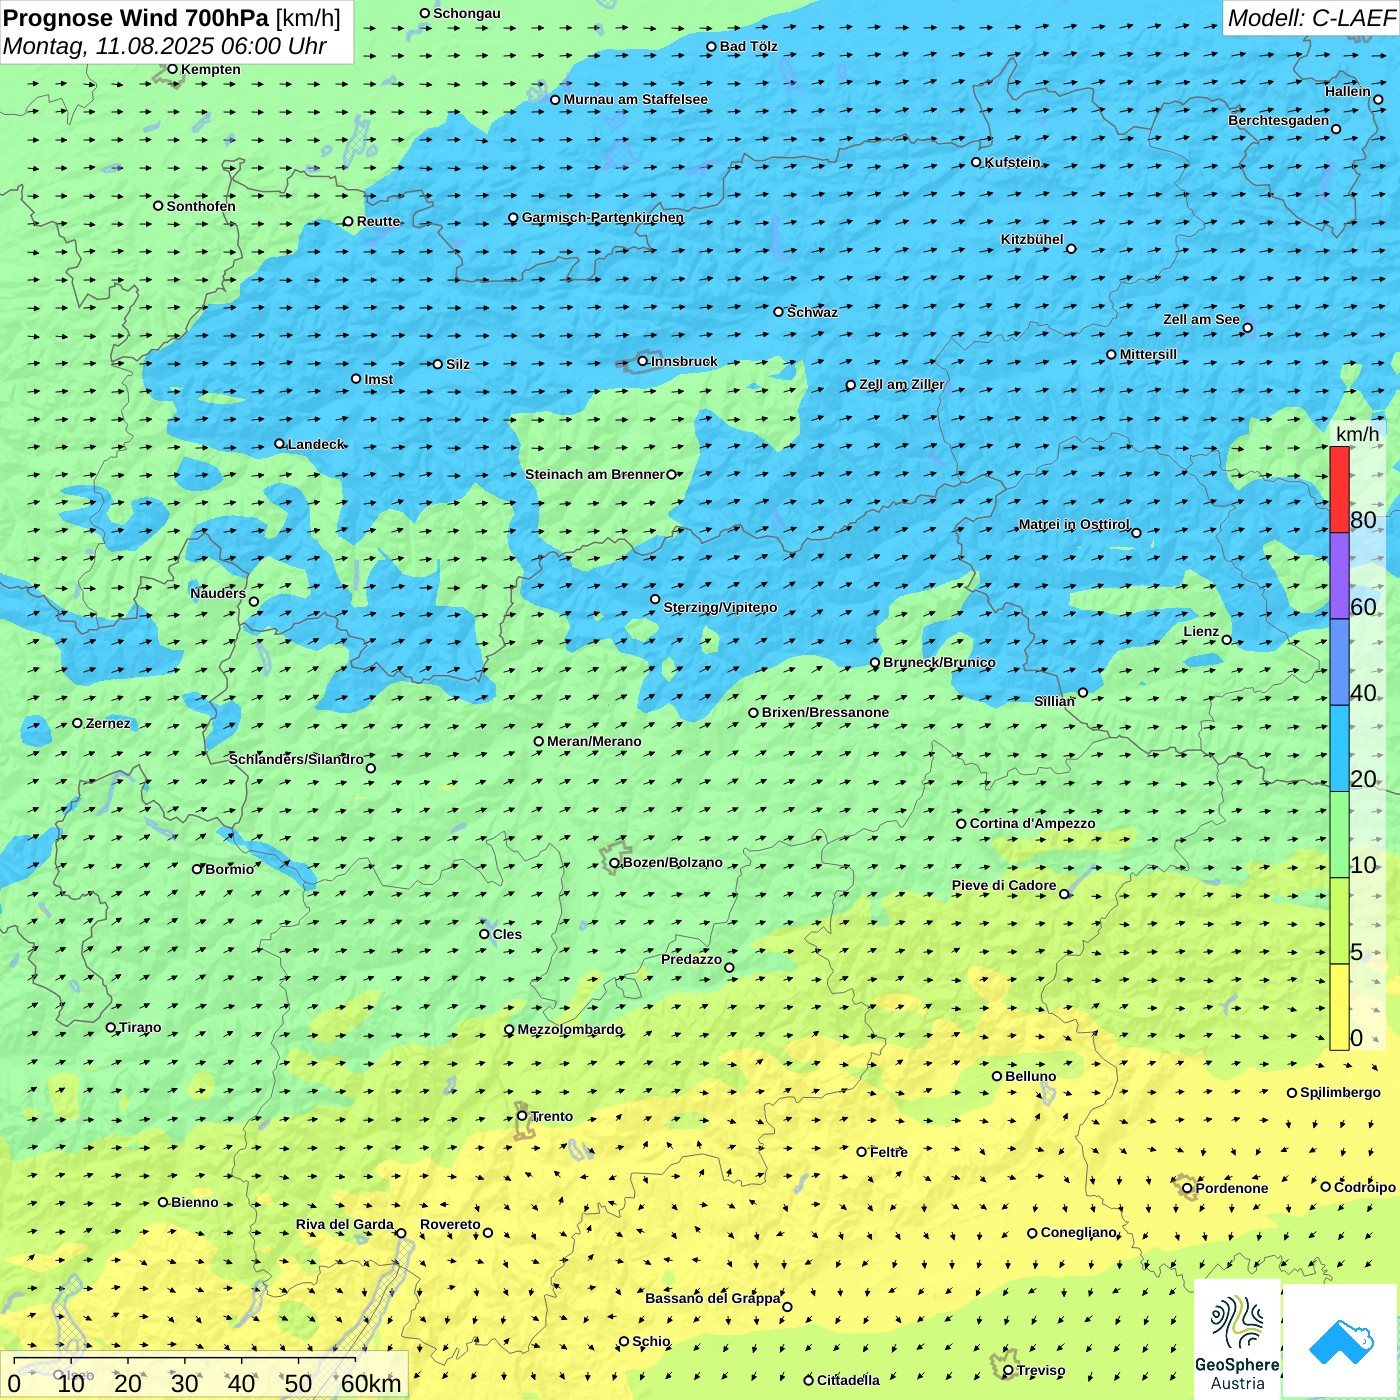The image size is (1400, 1400).
Task: Click the Mezzolombardo label
Action: click(570, 1029)
